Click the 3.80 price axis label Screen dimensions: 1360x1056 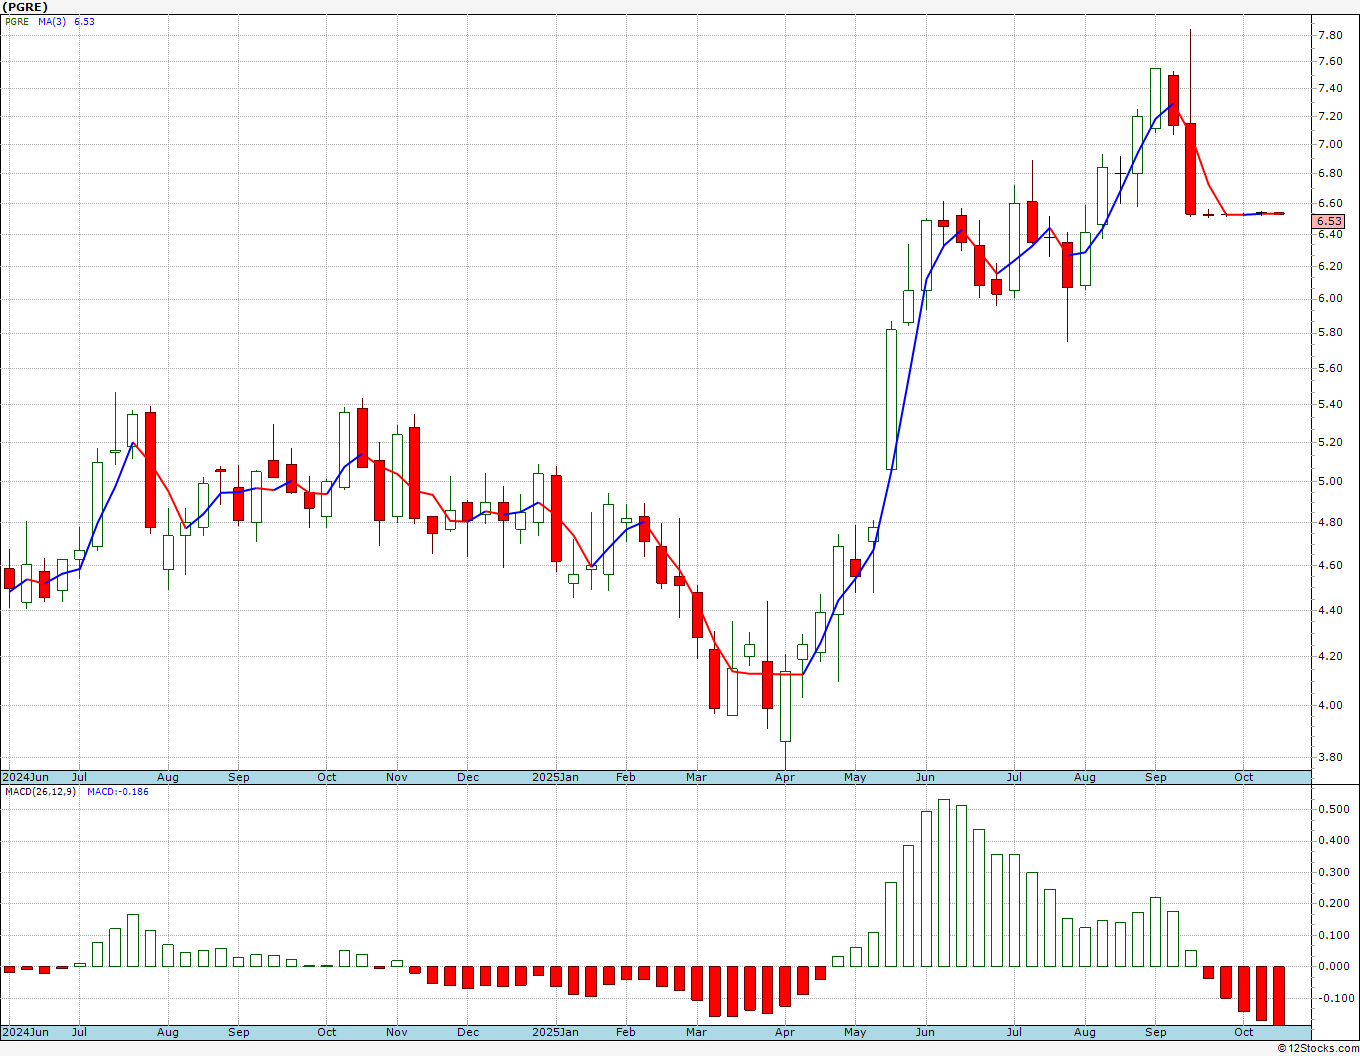coord(1330,757)
